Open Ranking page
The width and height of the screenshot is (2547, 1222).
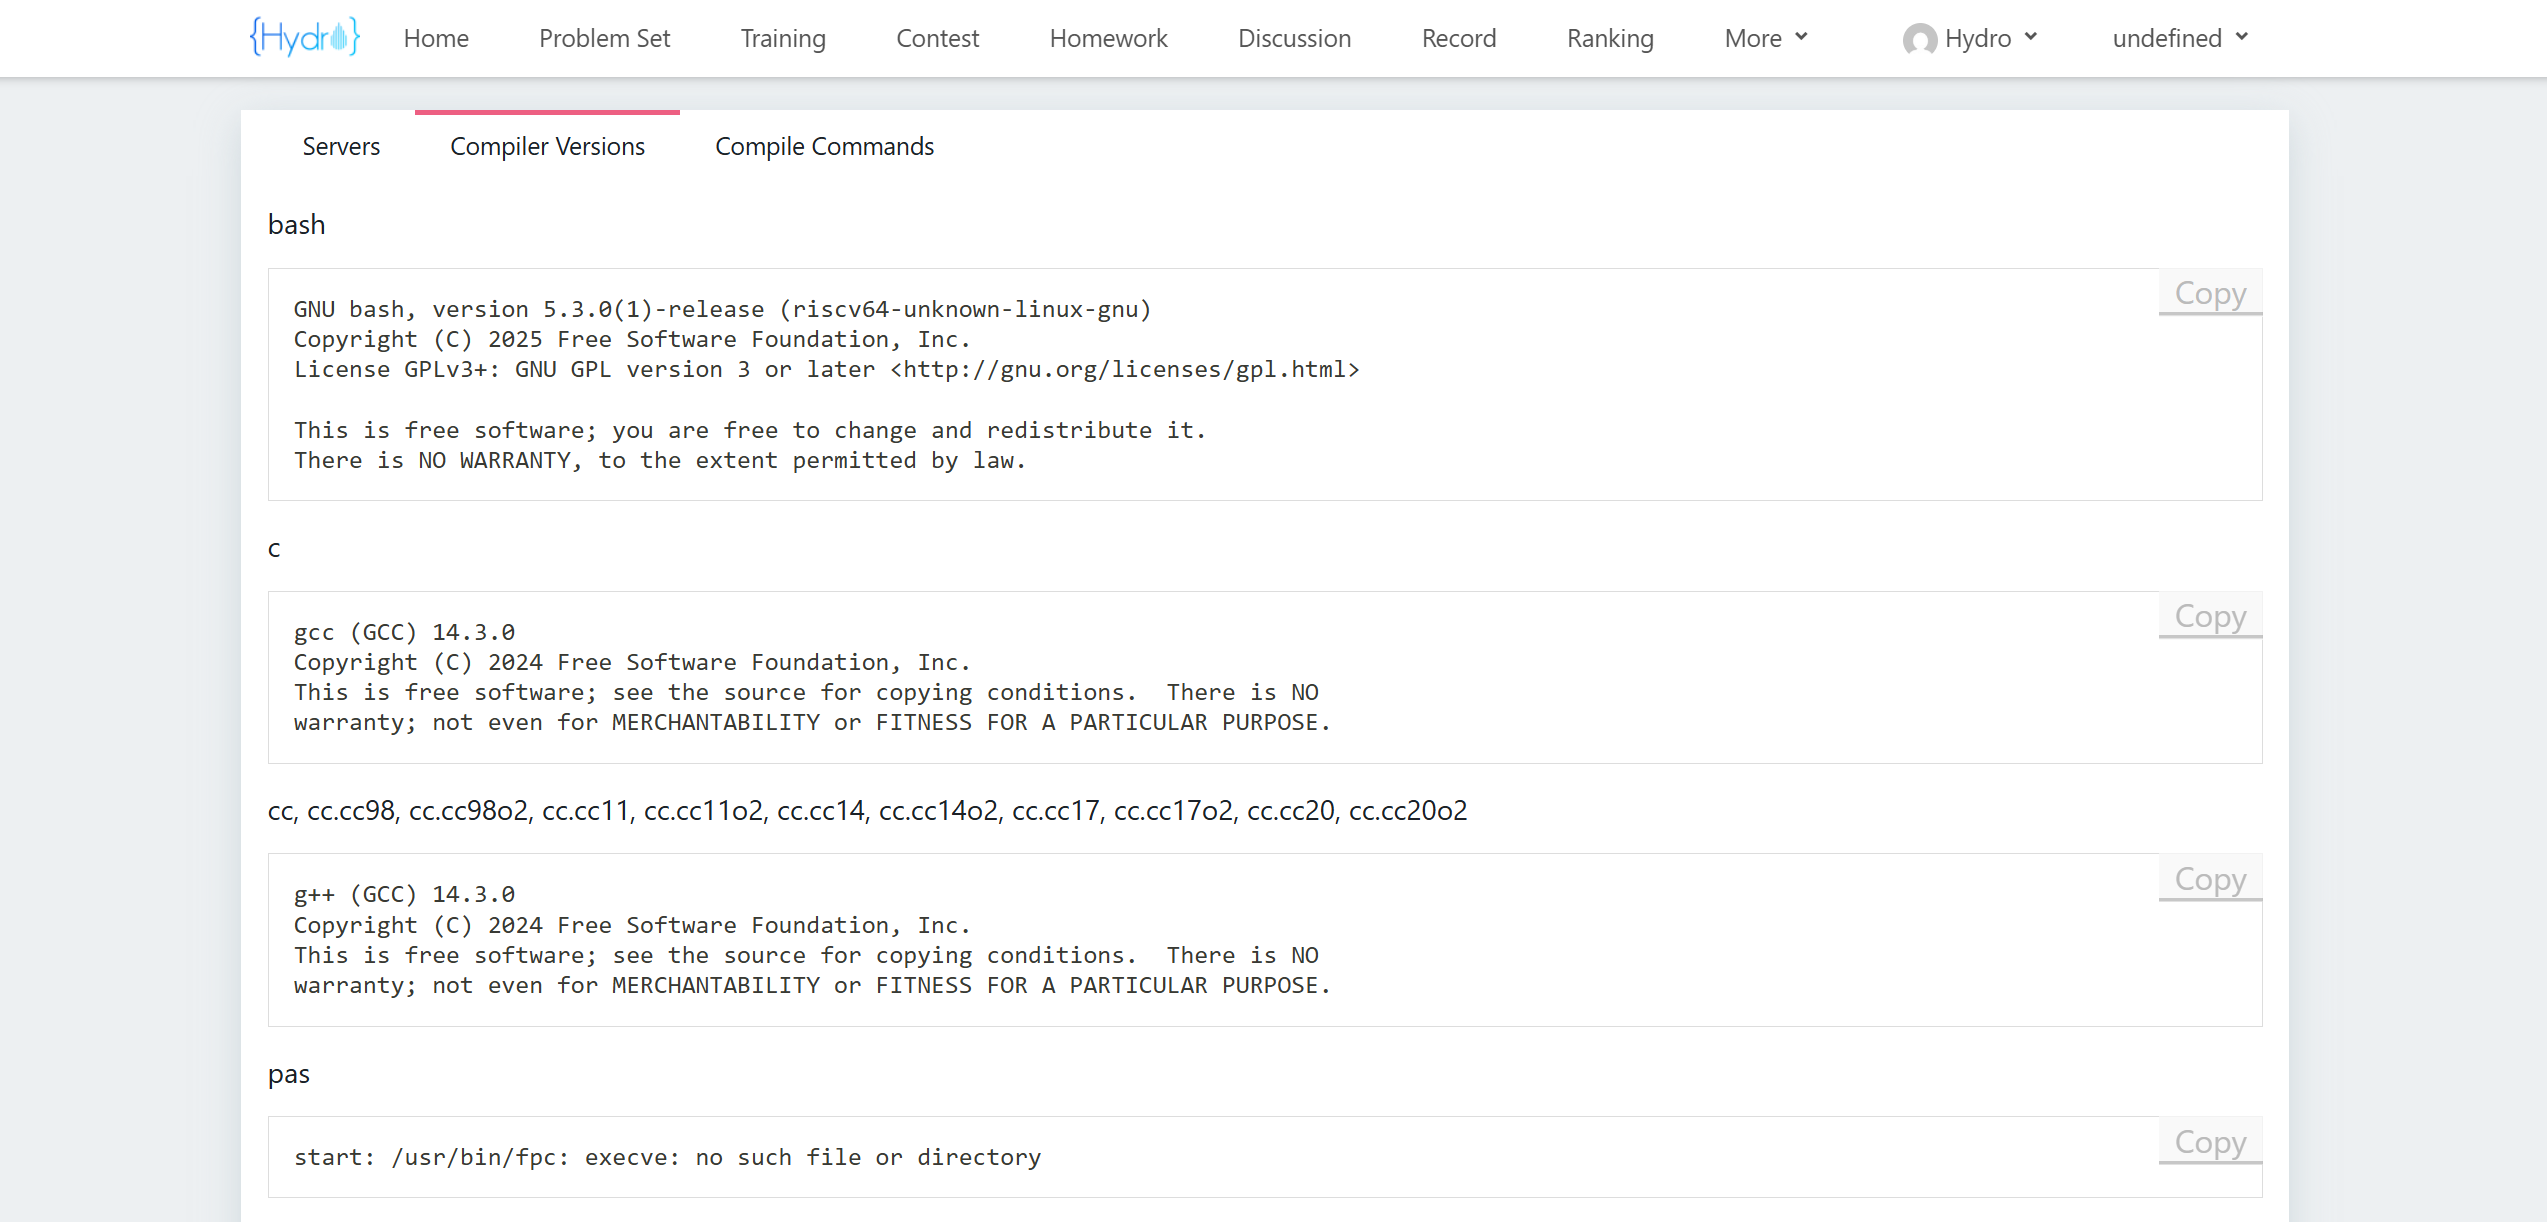pyautogui.click(x=1610, y=38)
